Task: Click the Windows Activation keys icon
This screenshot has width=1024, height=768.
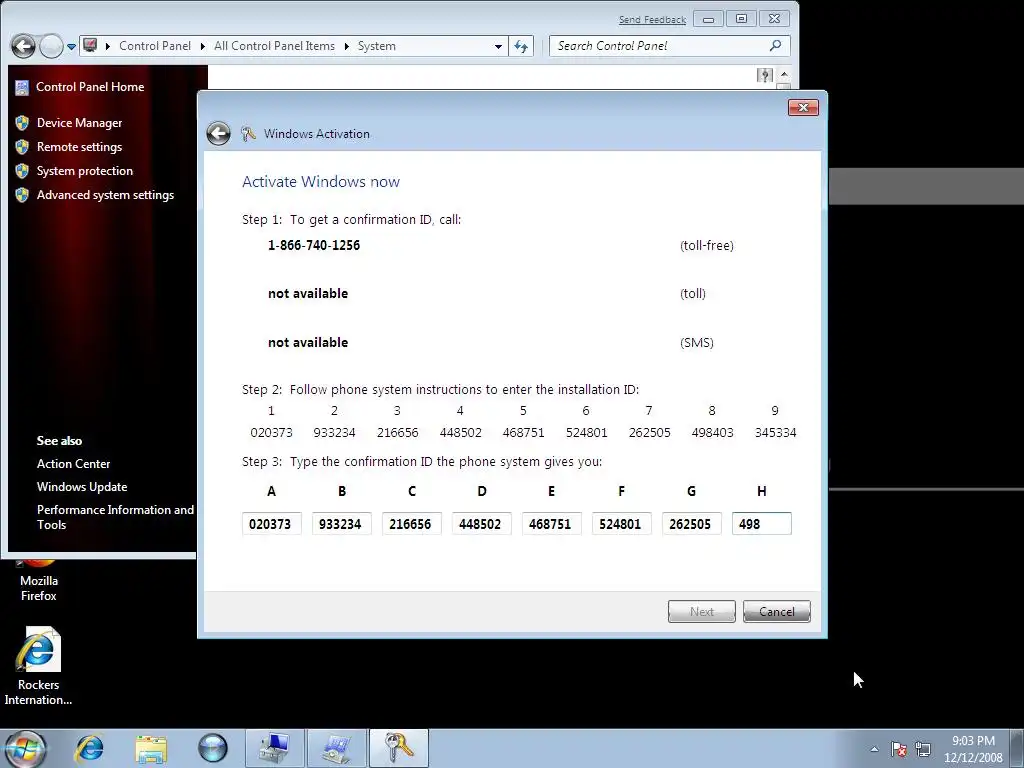Action: tap(248, 134)
